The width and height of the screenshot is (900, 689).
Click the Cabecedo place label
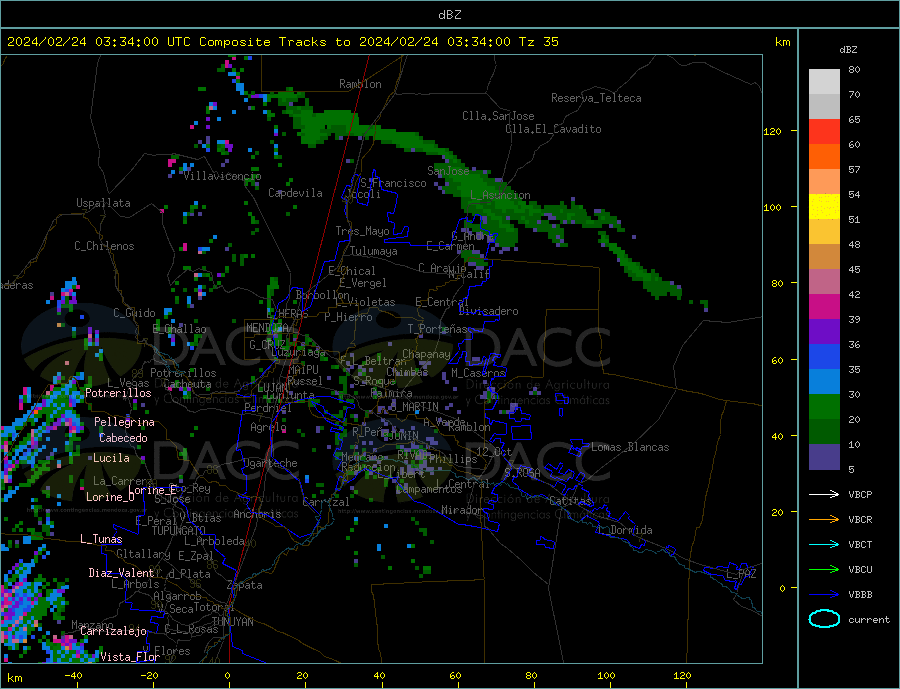[x=123, y=438]
